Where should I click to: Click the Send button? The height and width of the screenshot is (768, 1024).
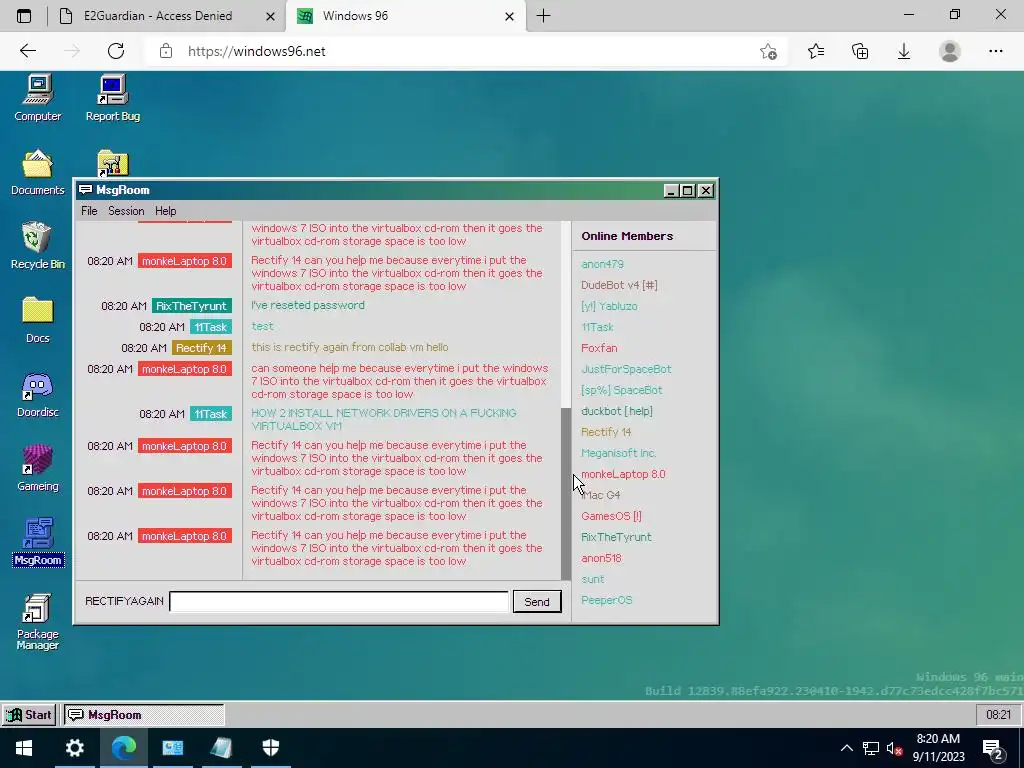tap(537, 601)
